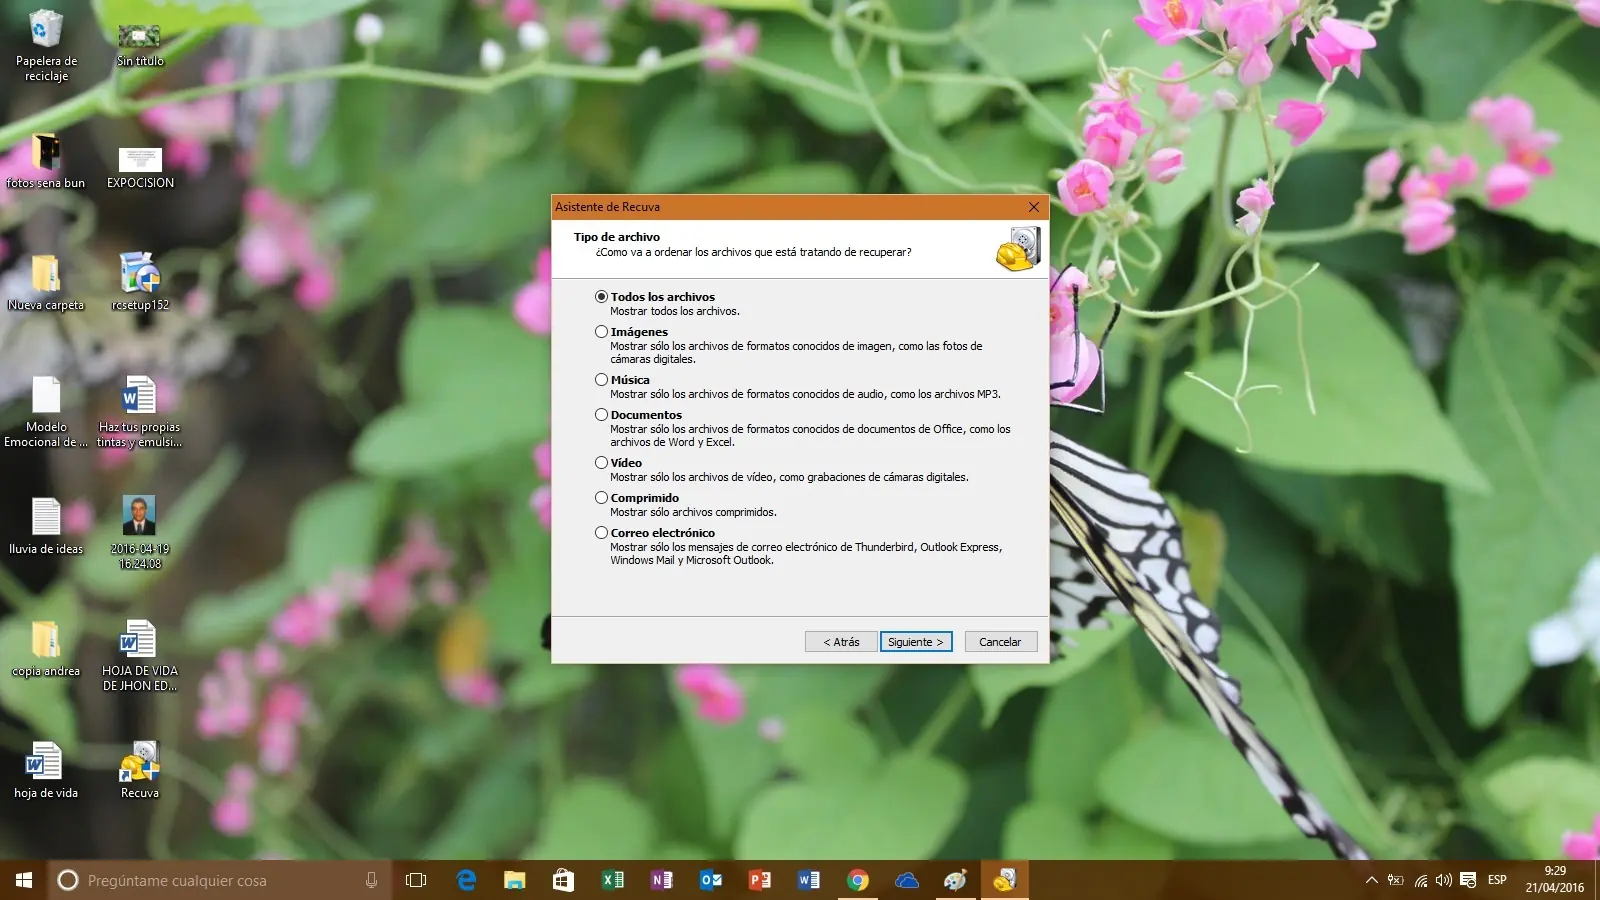
Task: Select the 'hoja de vida' Word document
Action: 46,770
